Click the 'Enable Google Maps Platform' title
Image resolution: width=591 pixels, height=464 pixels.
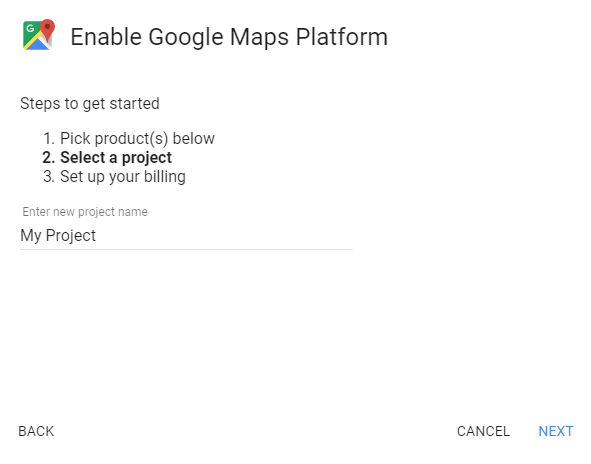pyautogui.click(x=229, y=37)
